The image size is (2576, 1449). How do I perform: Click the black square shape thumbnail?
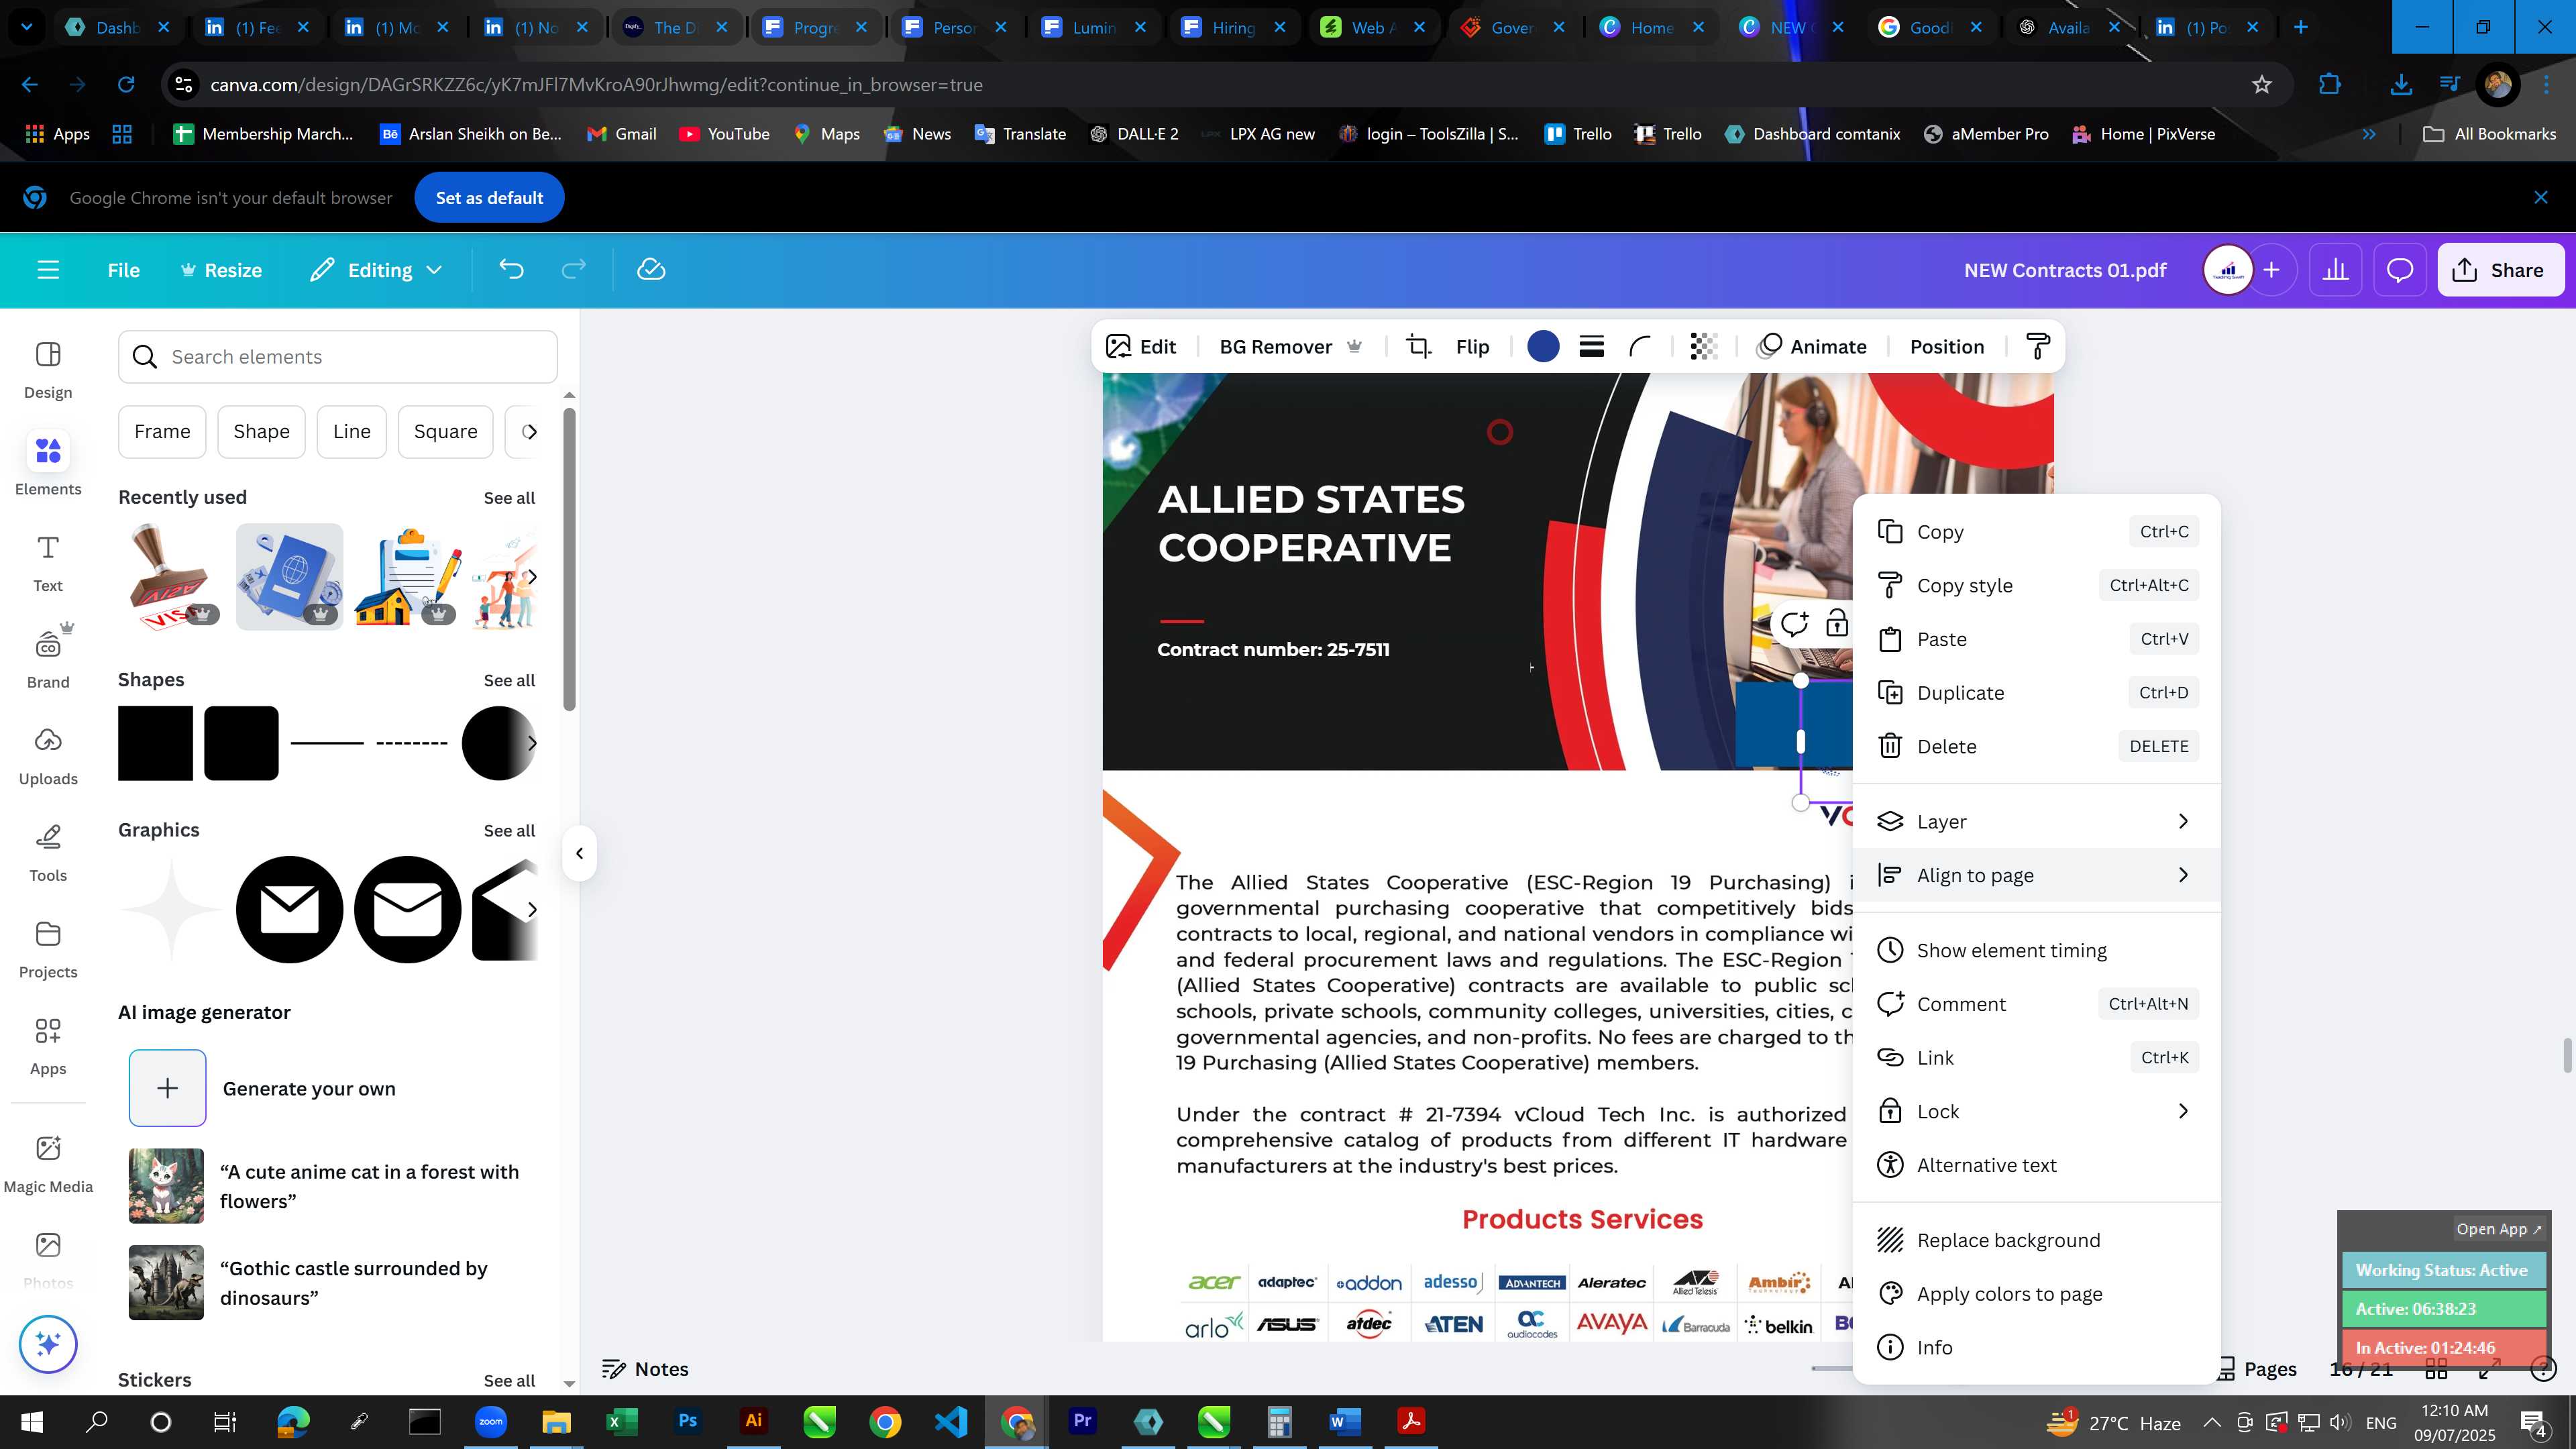click(155, 743)
